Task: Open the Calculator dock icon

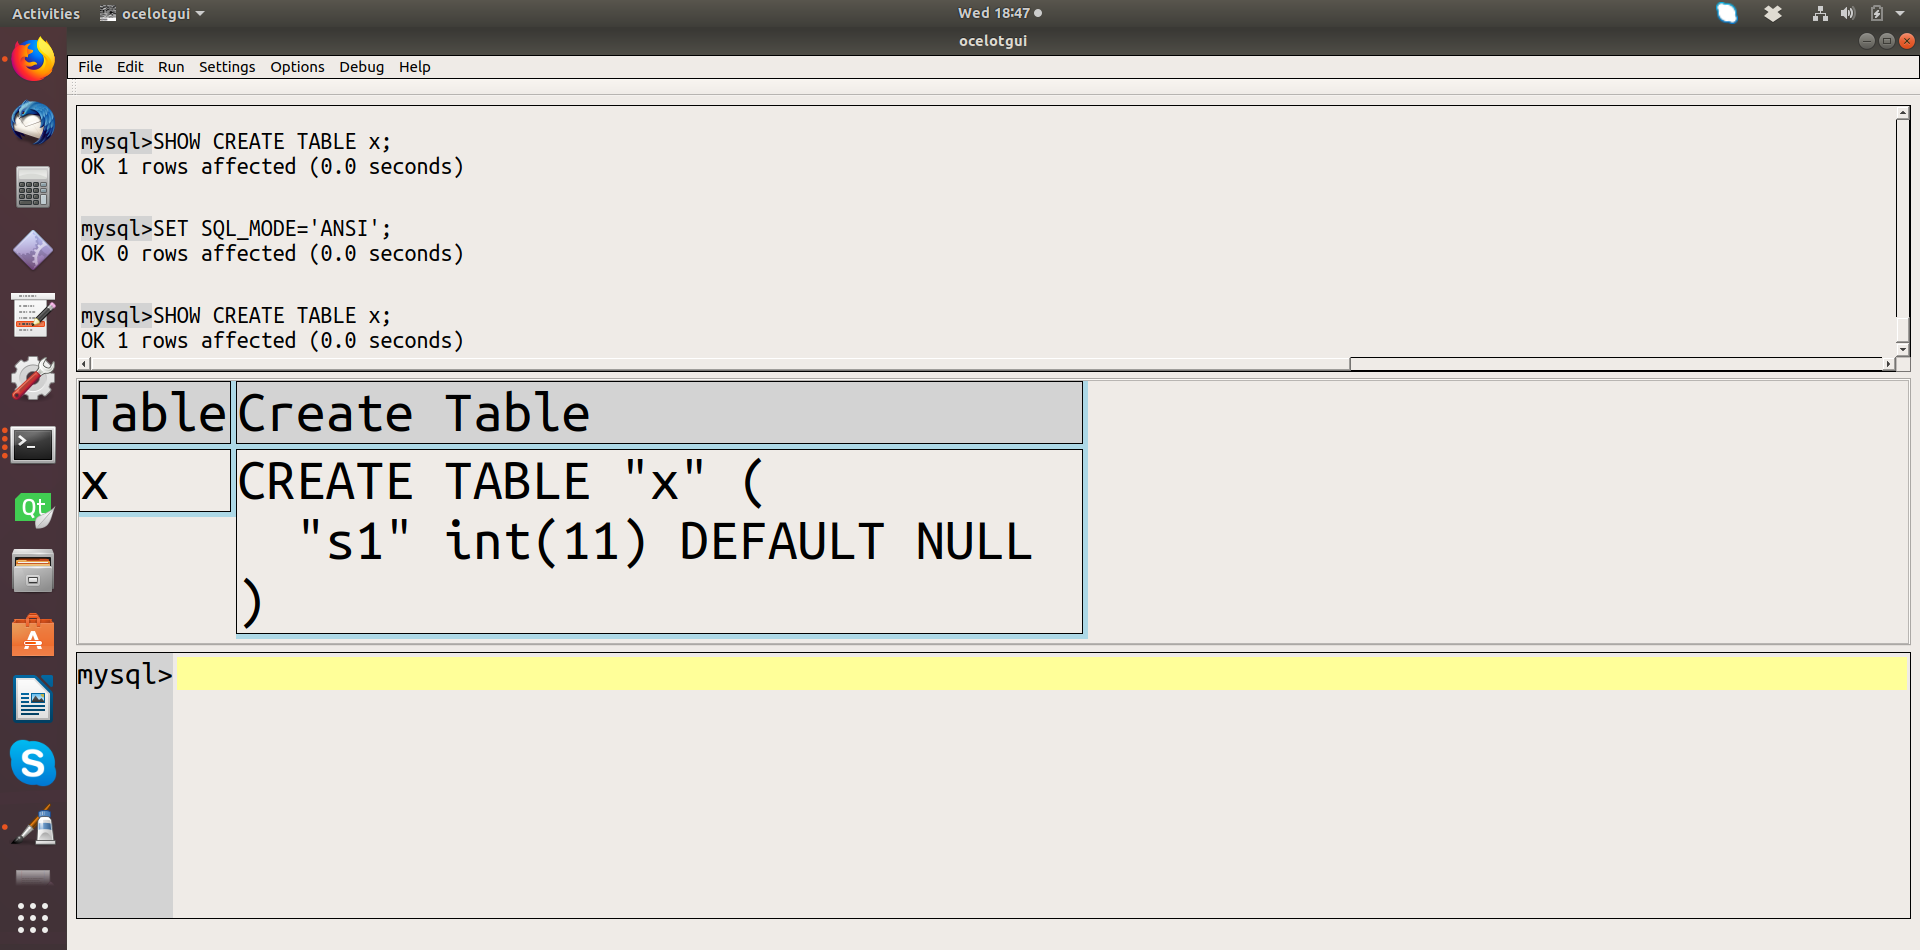Action: pyautogui.click(x=33, y=187)
